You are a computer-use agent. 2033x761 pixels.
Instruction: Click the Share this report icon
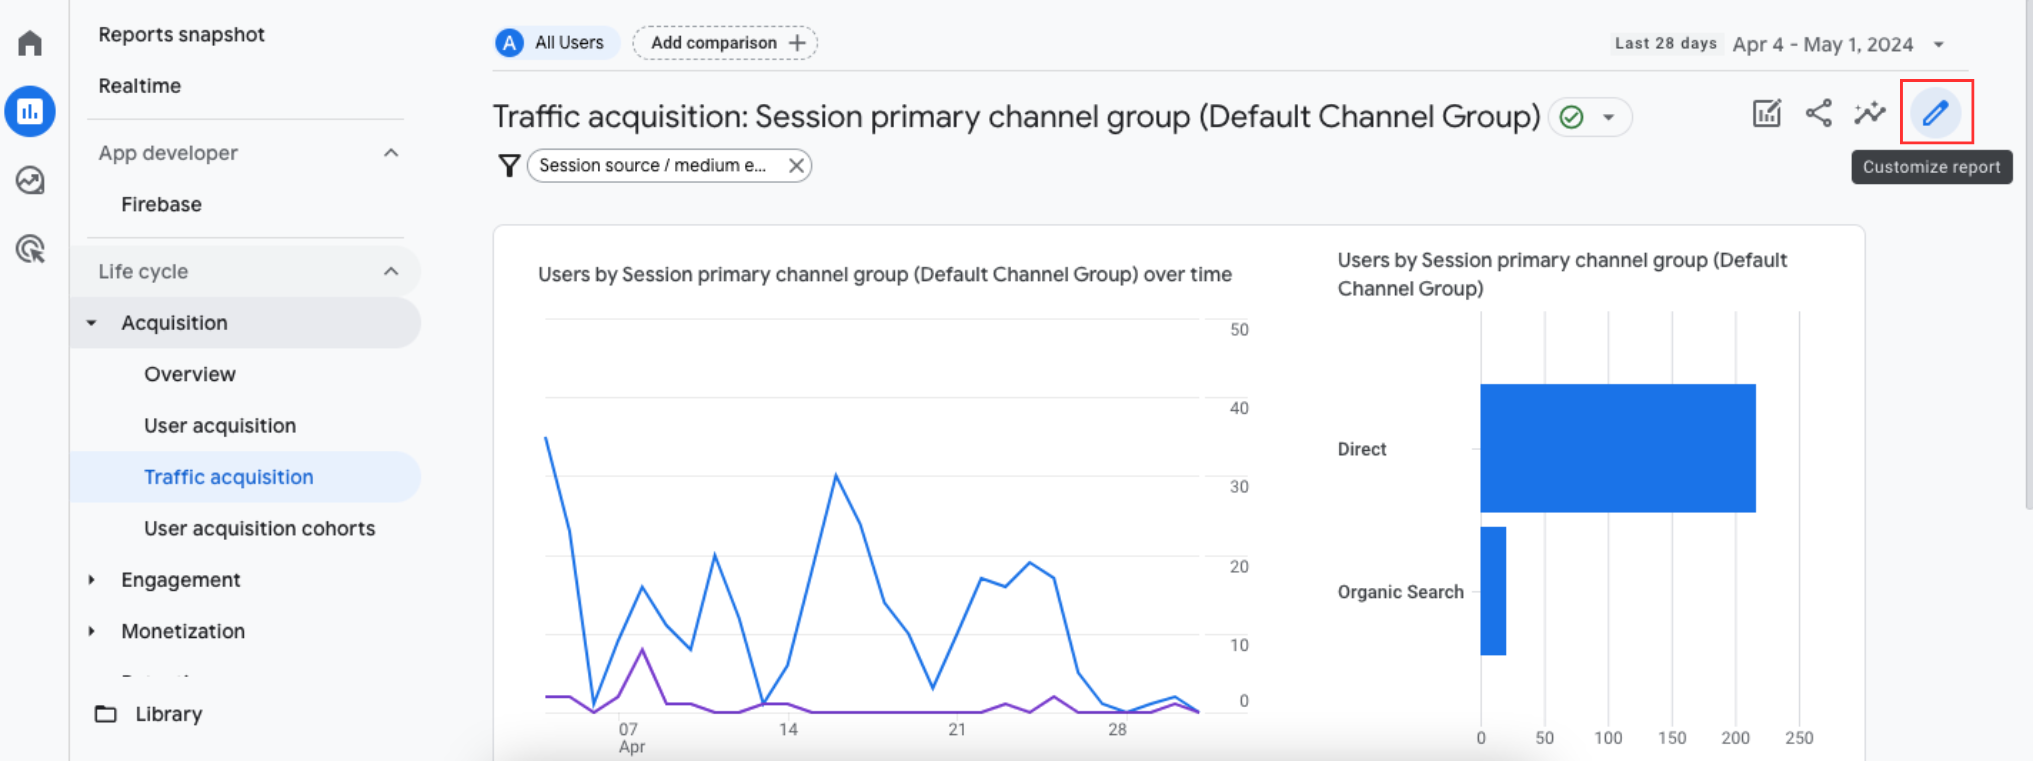[1818, 113]
